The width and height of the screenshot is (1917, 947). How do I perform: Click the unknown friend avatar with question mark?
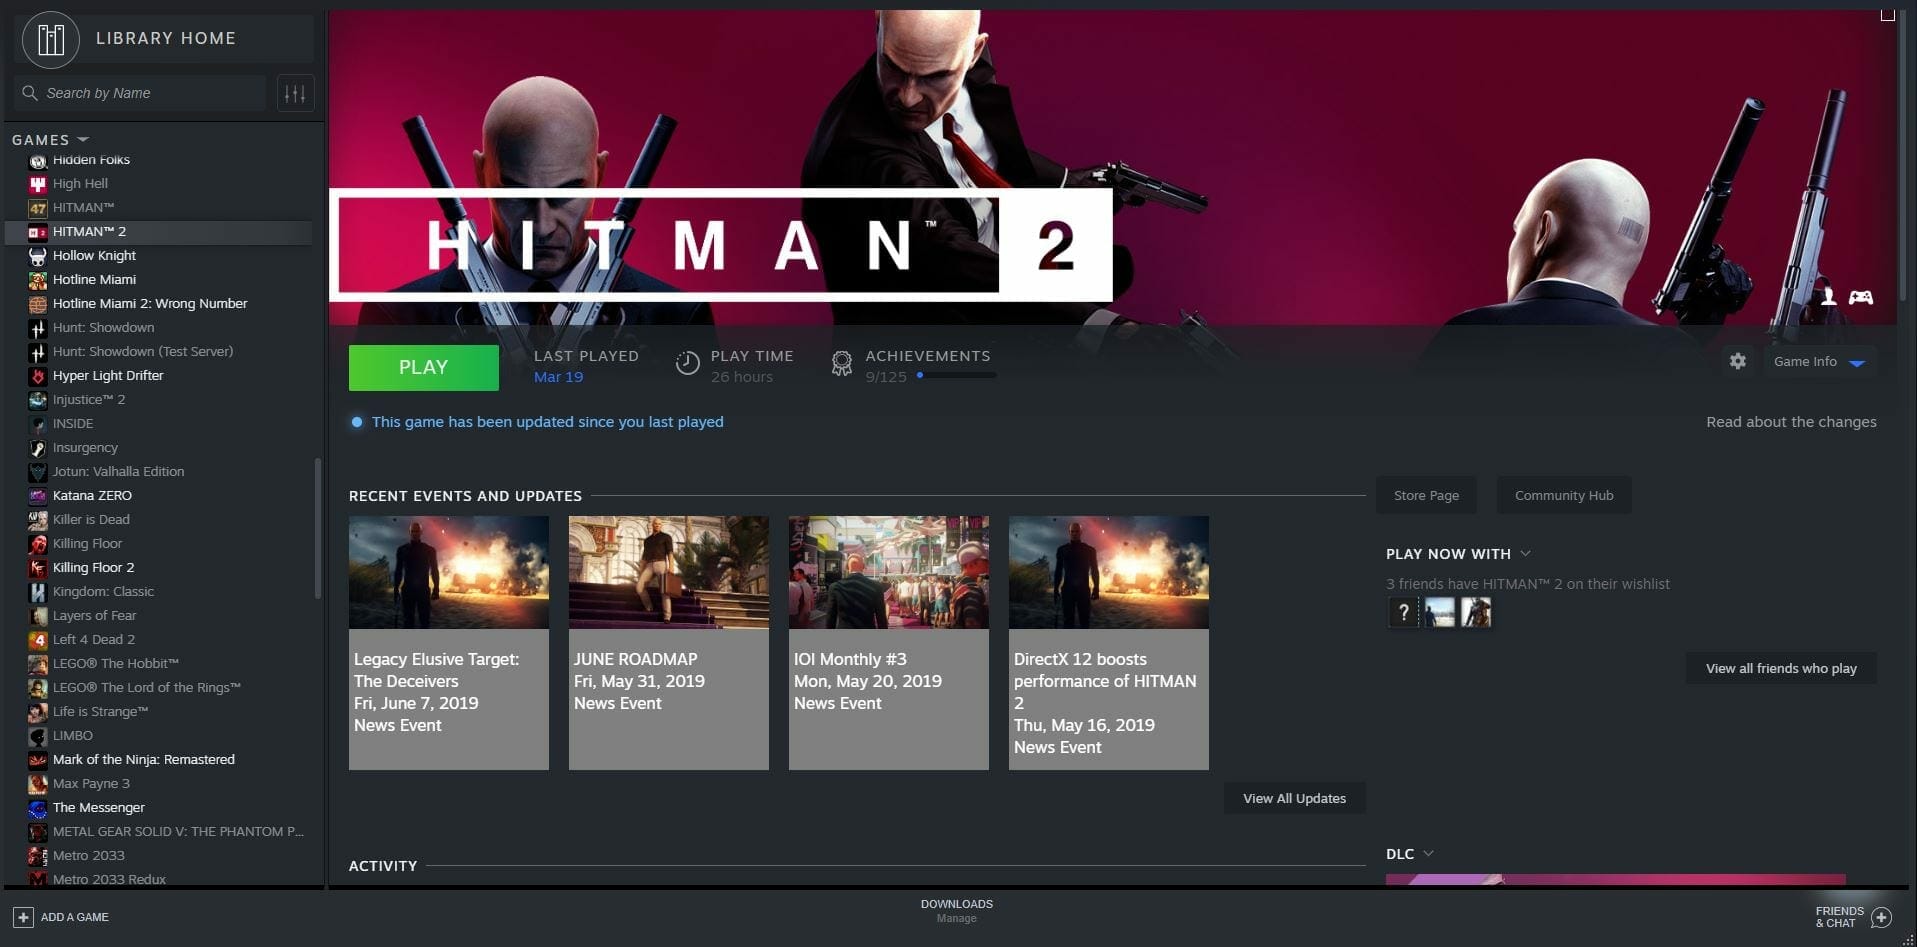1403,612
